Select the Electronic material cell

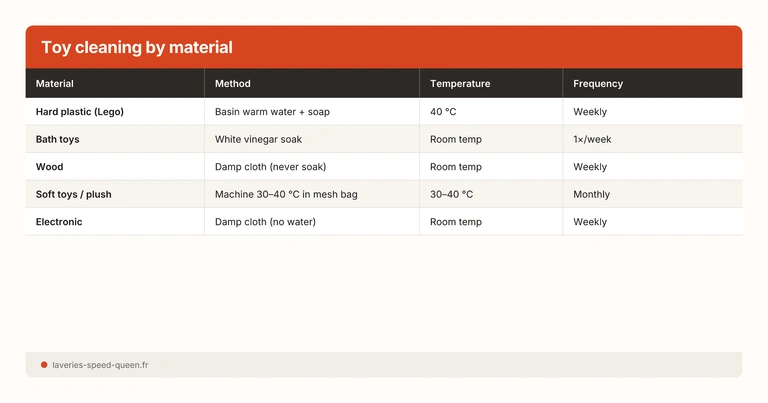pos(59,222)
